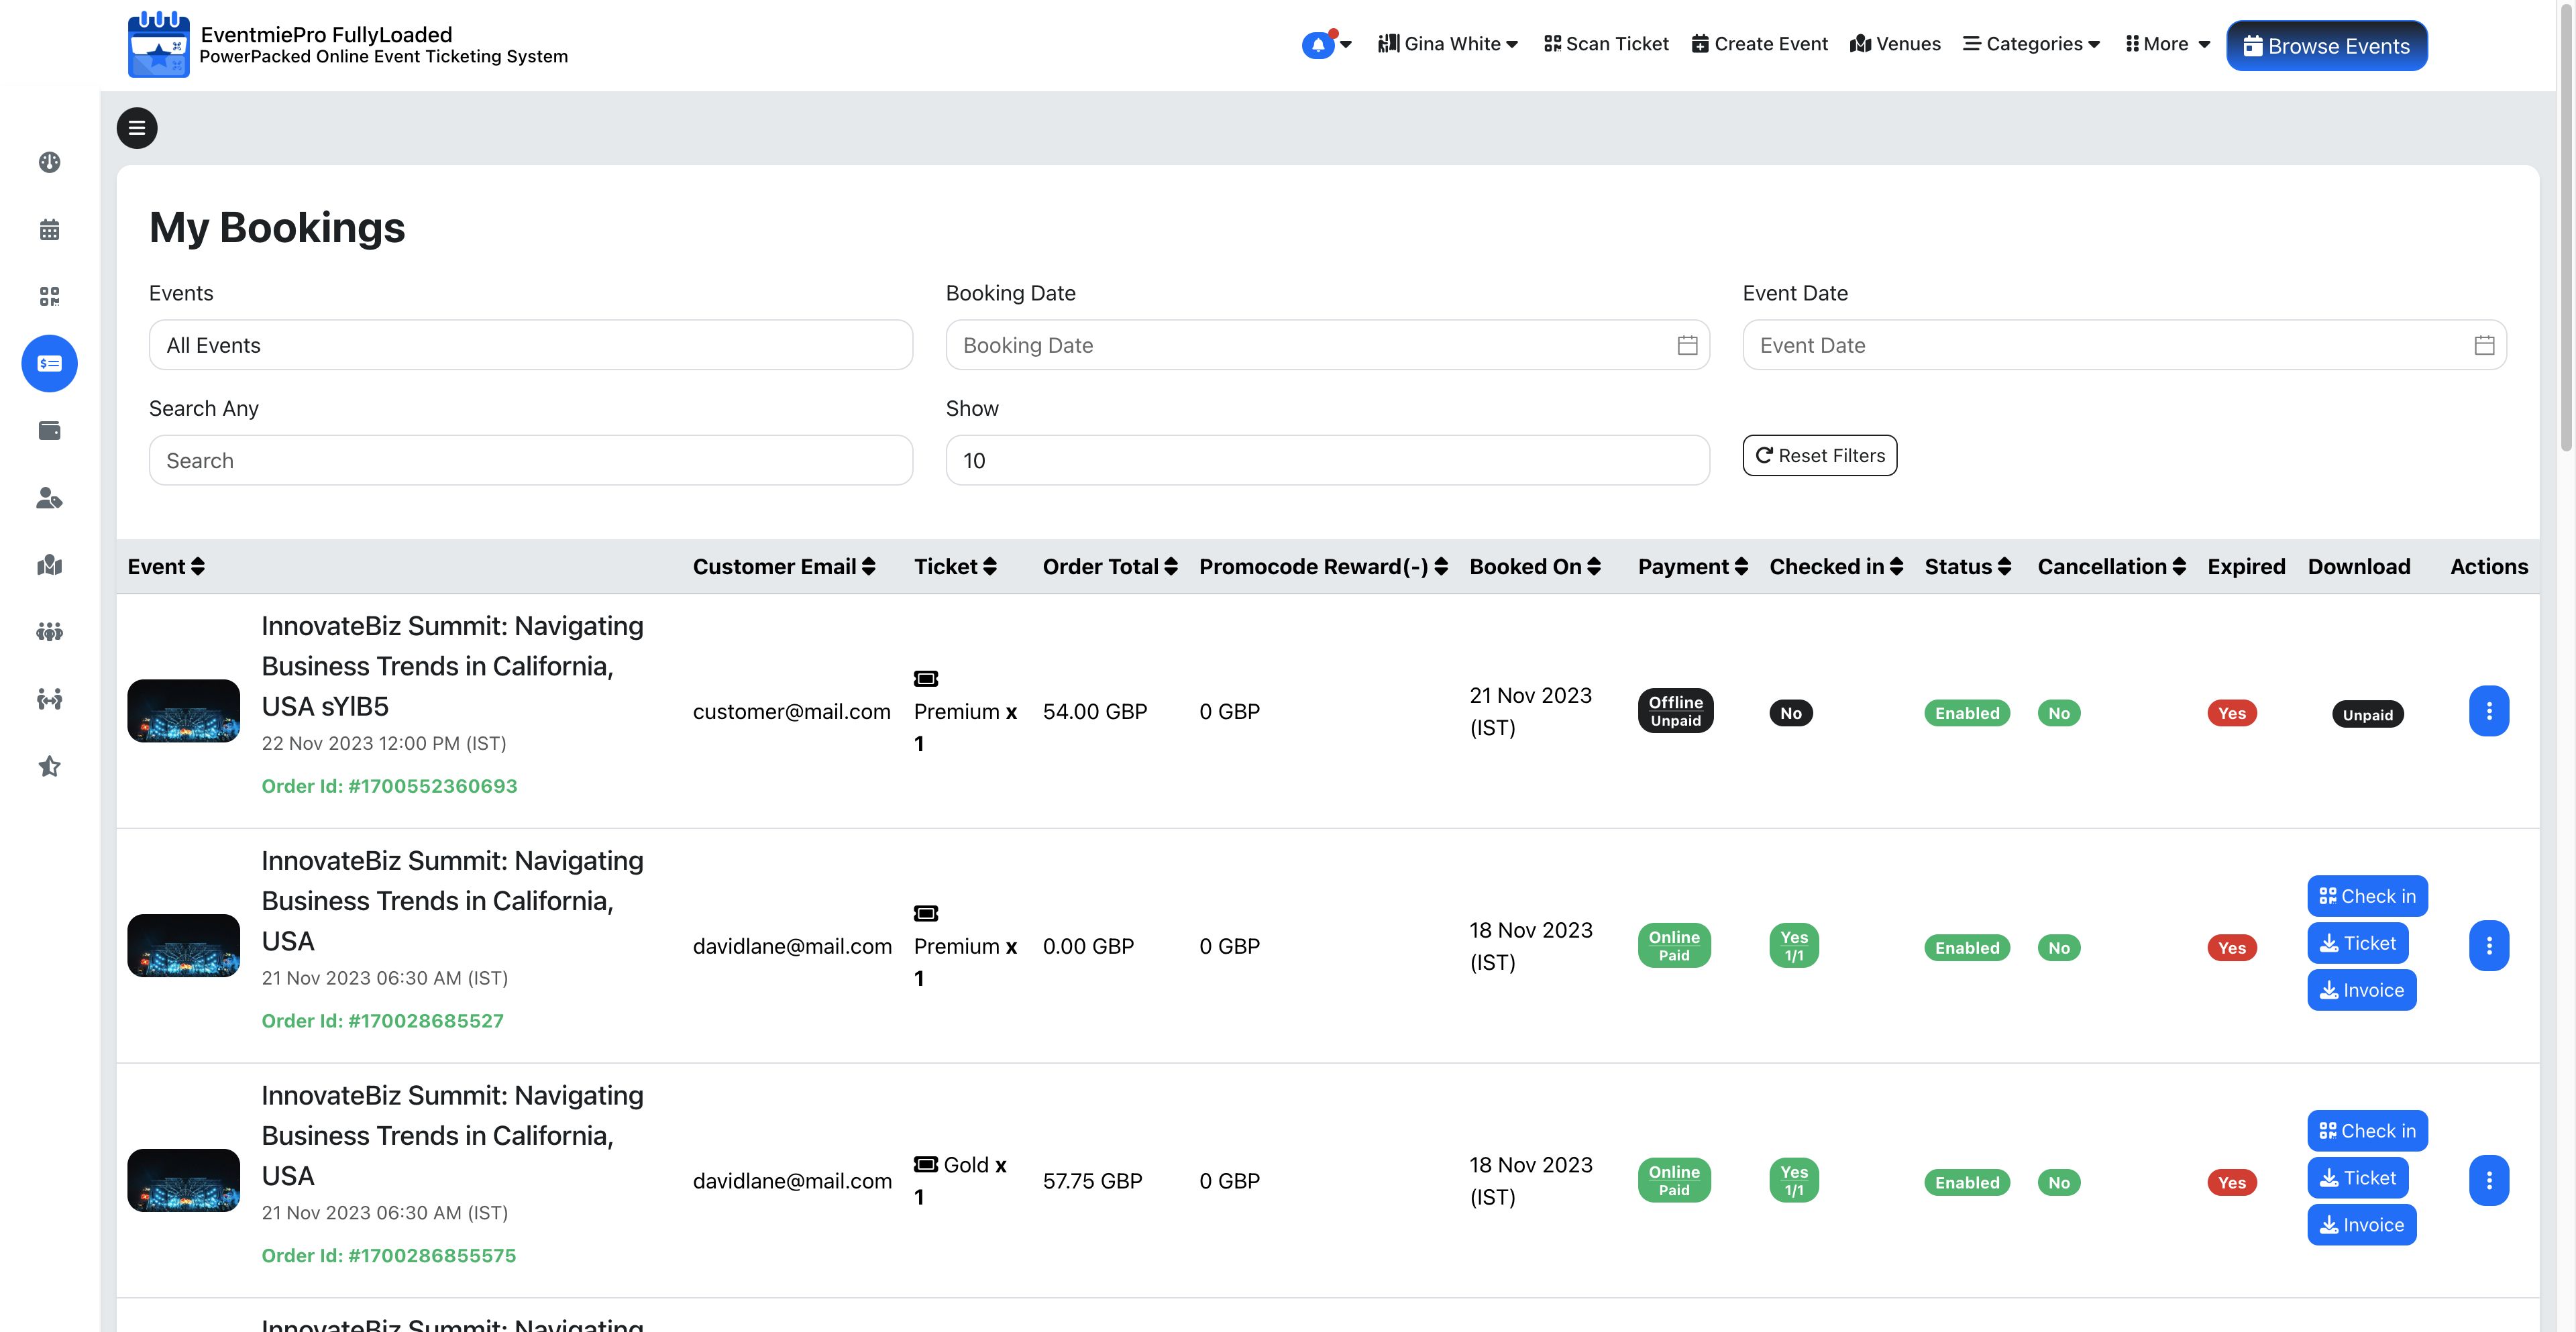2576x1332 pixels.
Task: Open the QR scan sidebar icon
Action: (x=49, y=296)
